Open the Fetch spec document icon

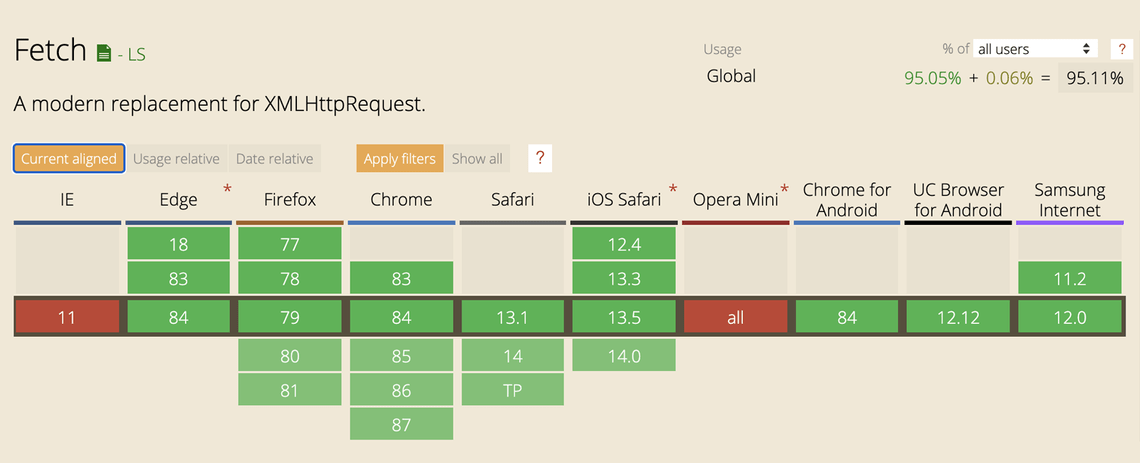[x=105, y=52]
